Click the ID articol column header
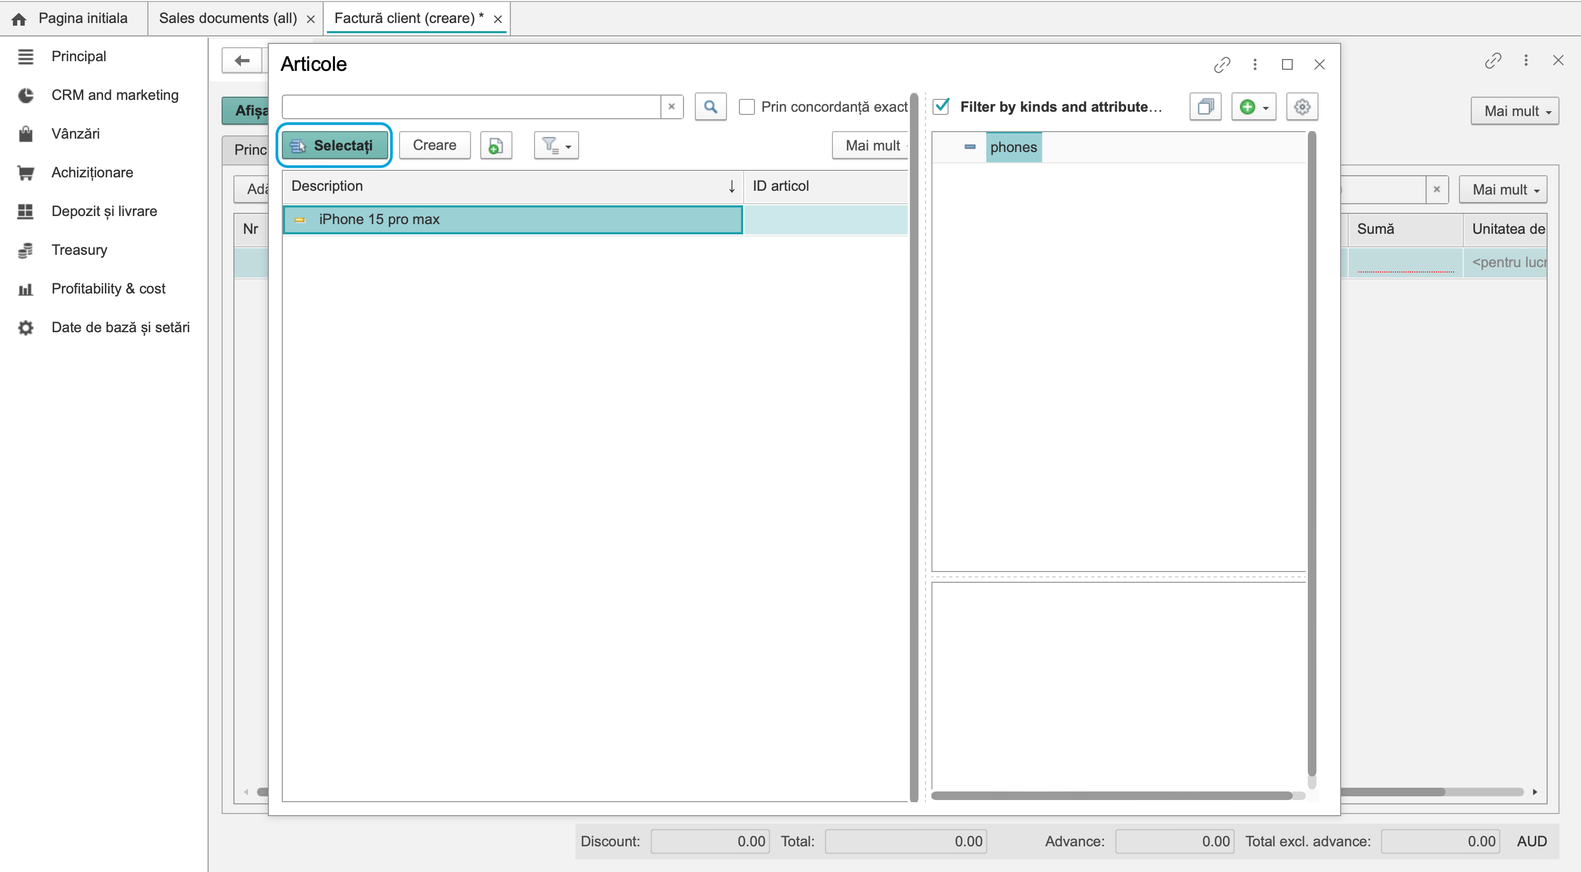Viewport: 1581px width, 872px height. (x=826, y=186)
